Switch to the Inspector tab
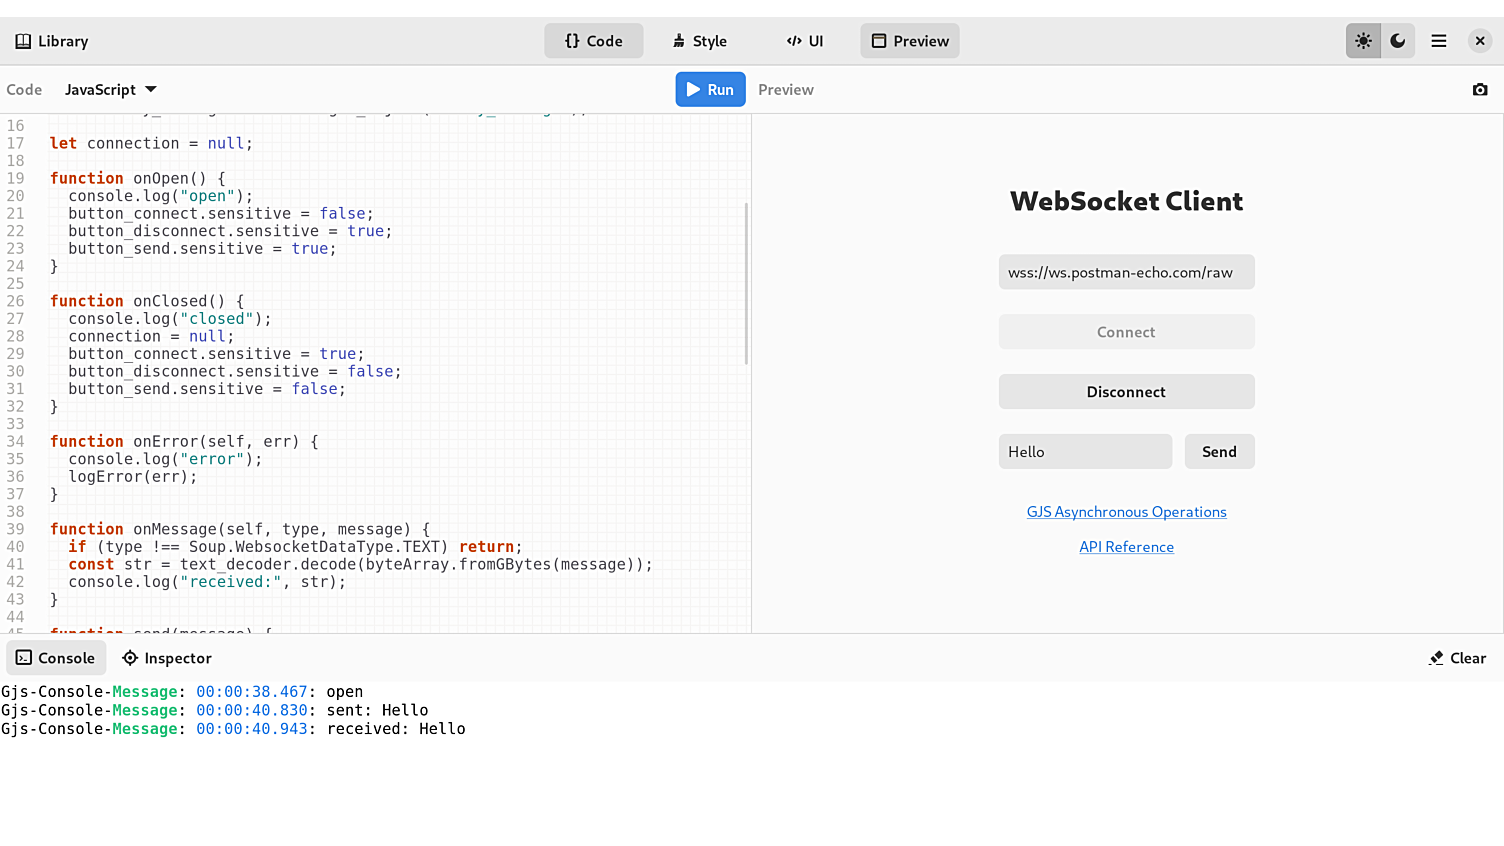The width and height of the screenshot is (1504, 846). (167, 658)
